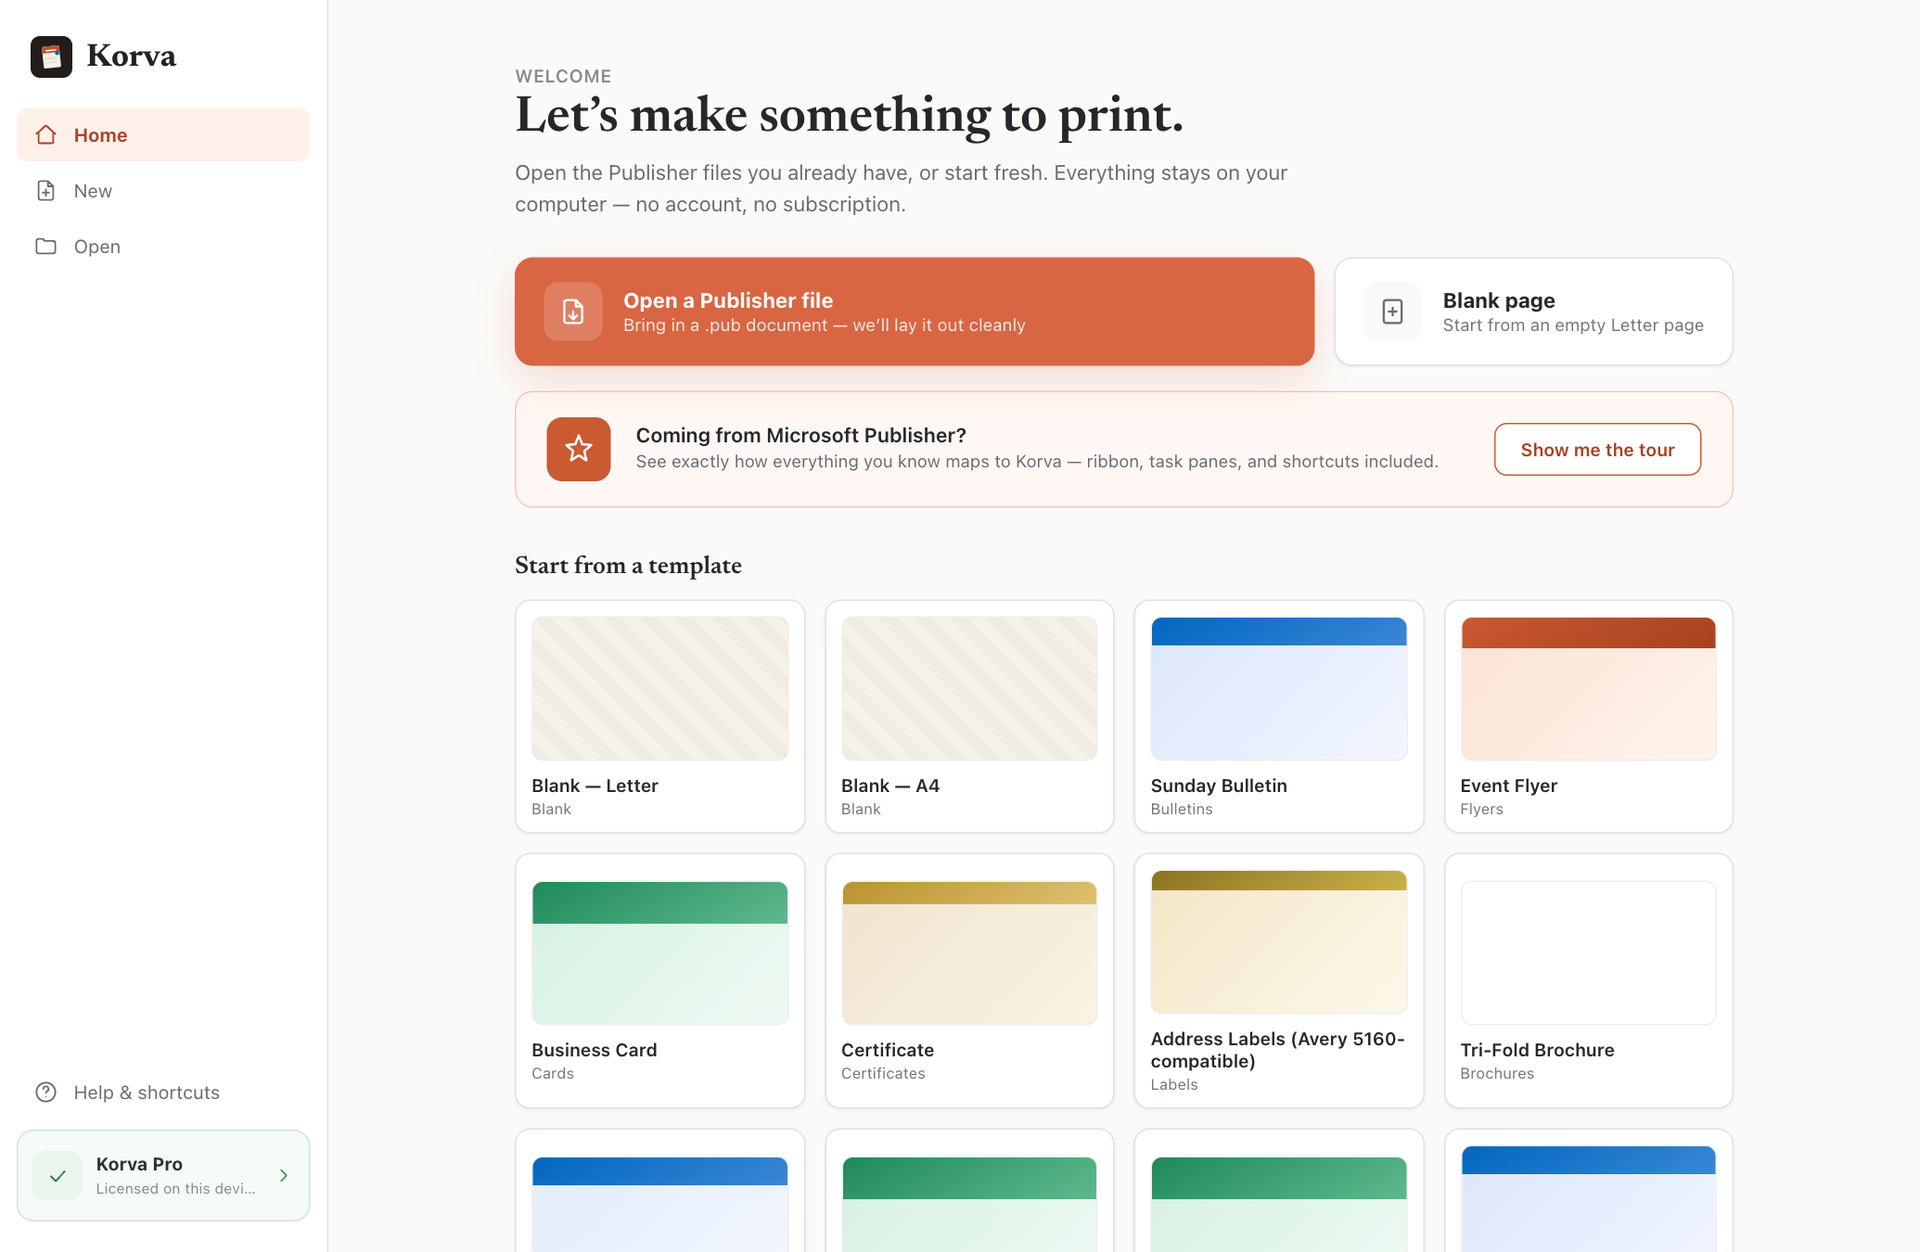Click the 'Cards' category label

coord(552,1073)
